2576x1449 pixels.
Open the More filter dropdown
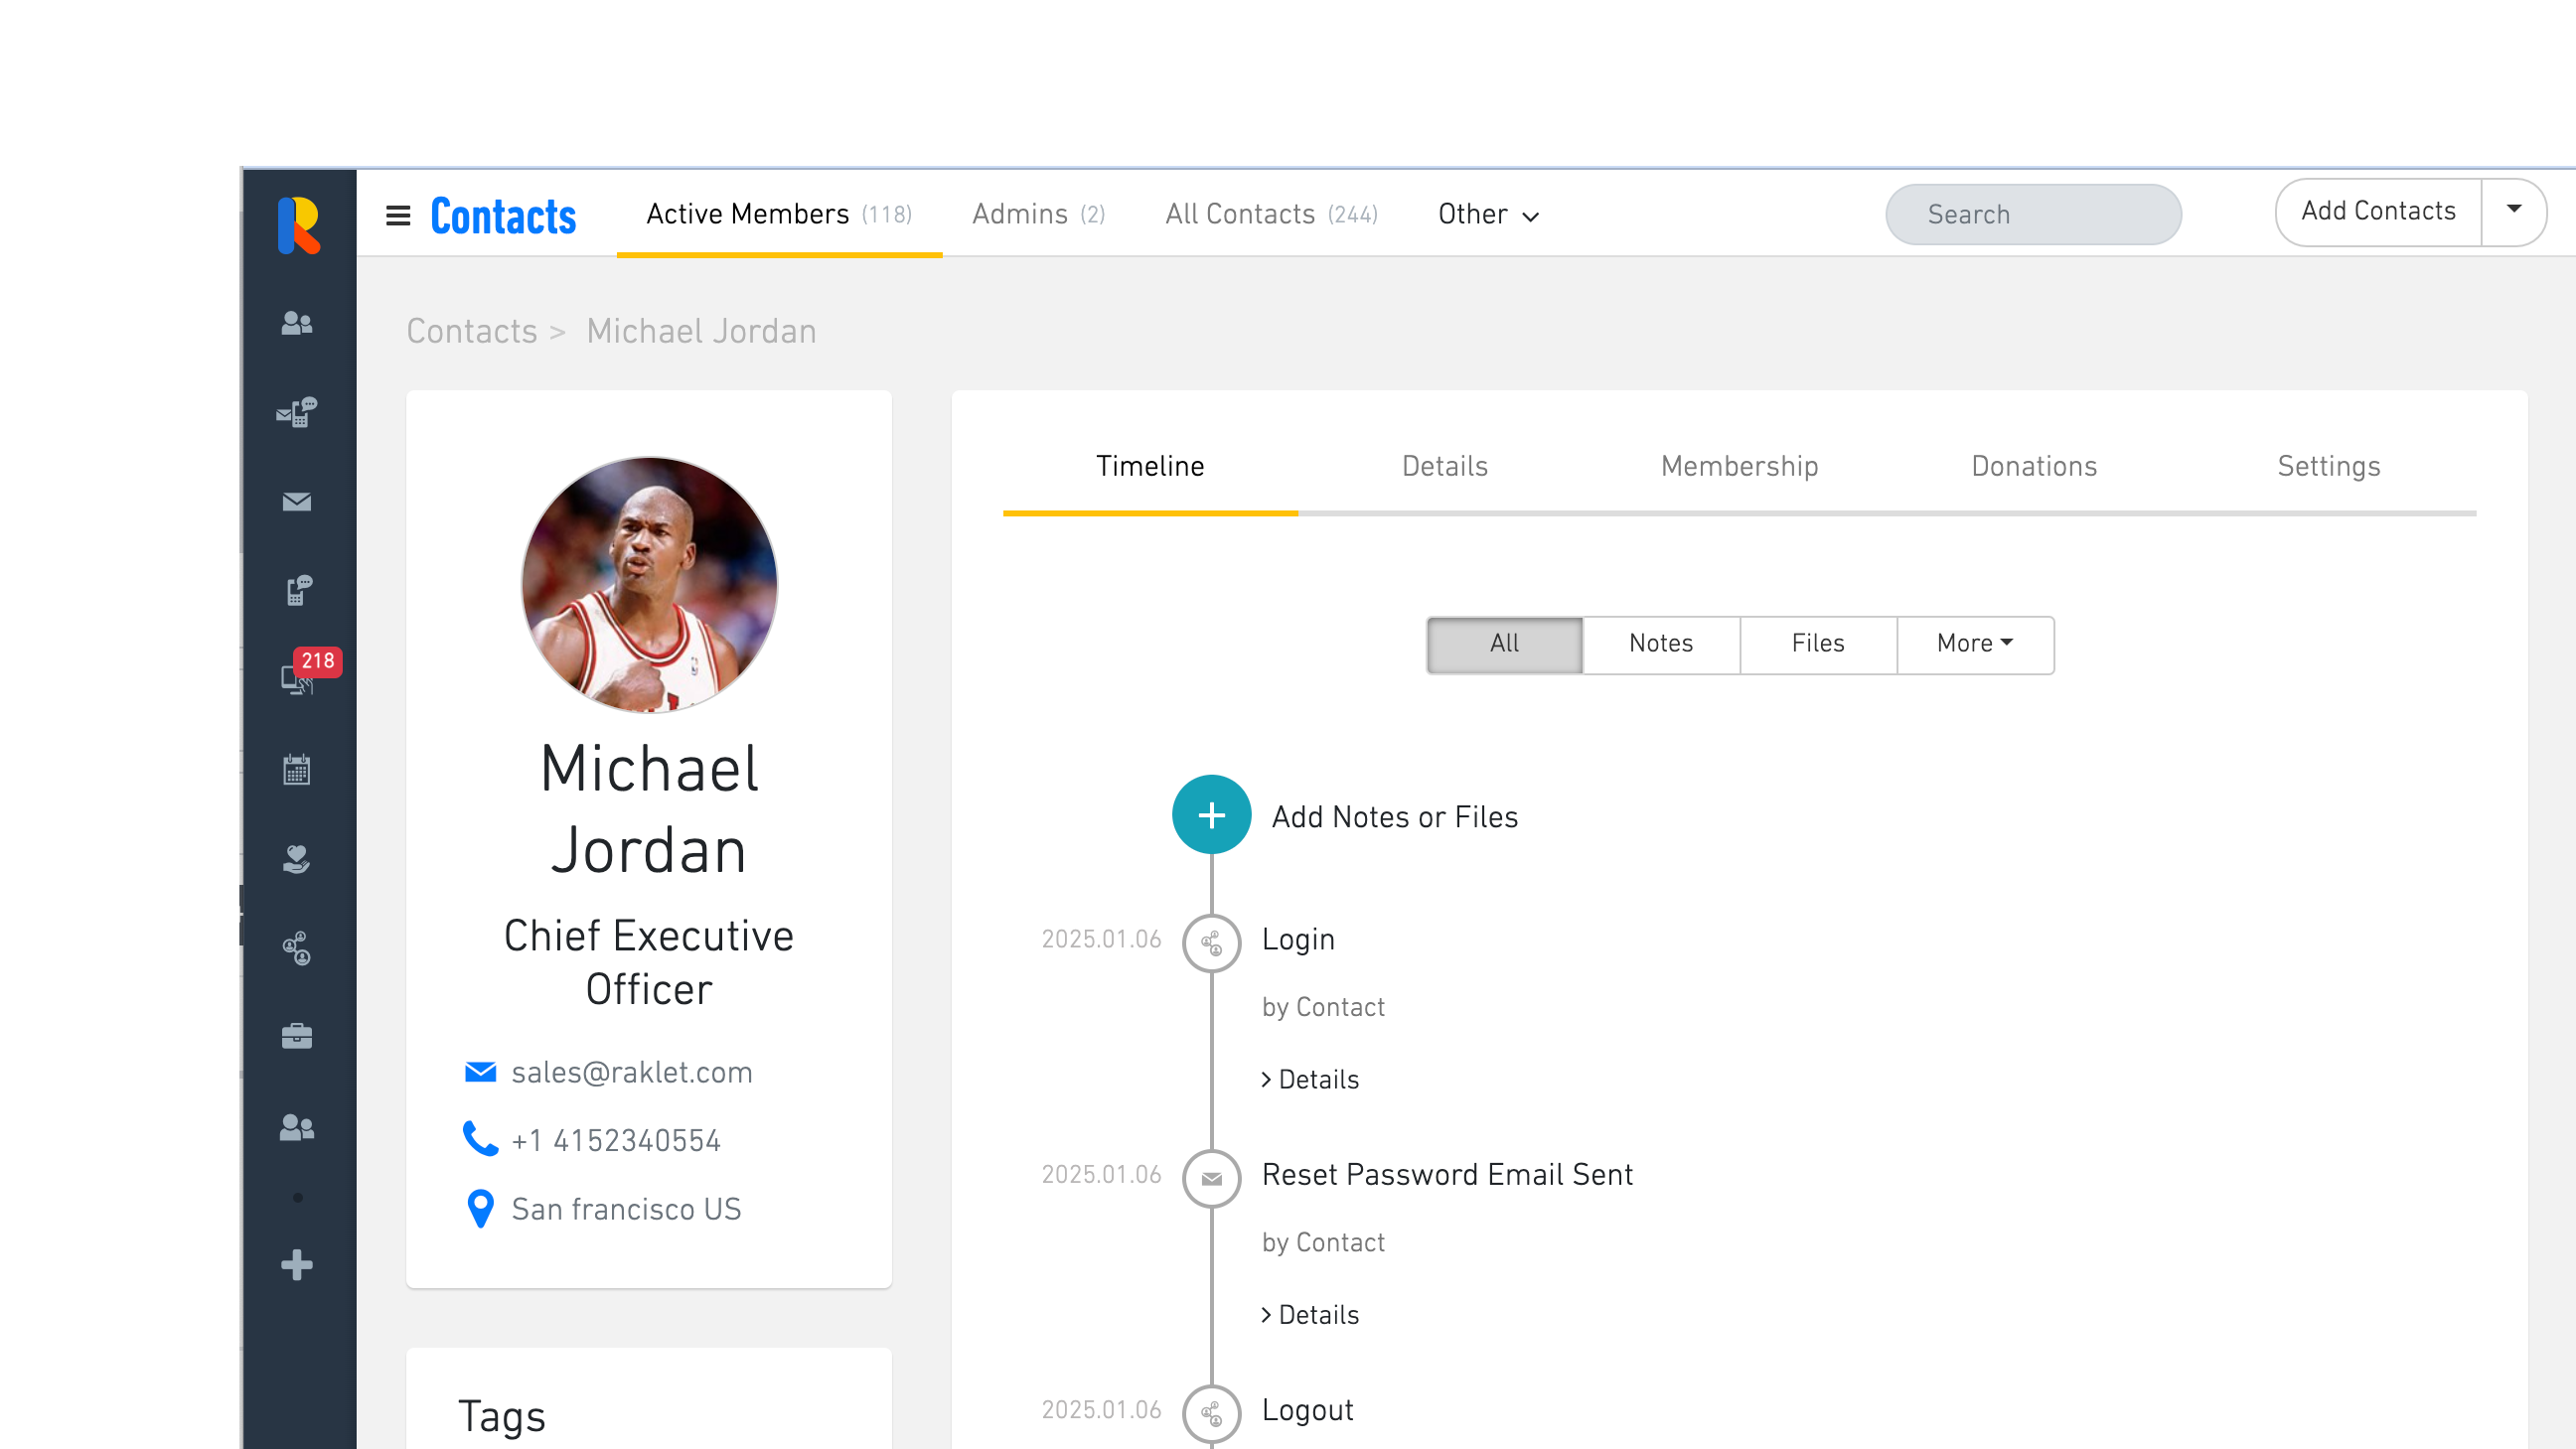point(1974,644)
